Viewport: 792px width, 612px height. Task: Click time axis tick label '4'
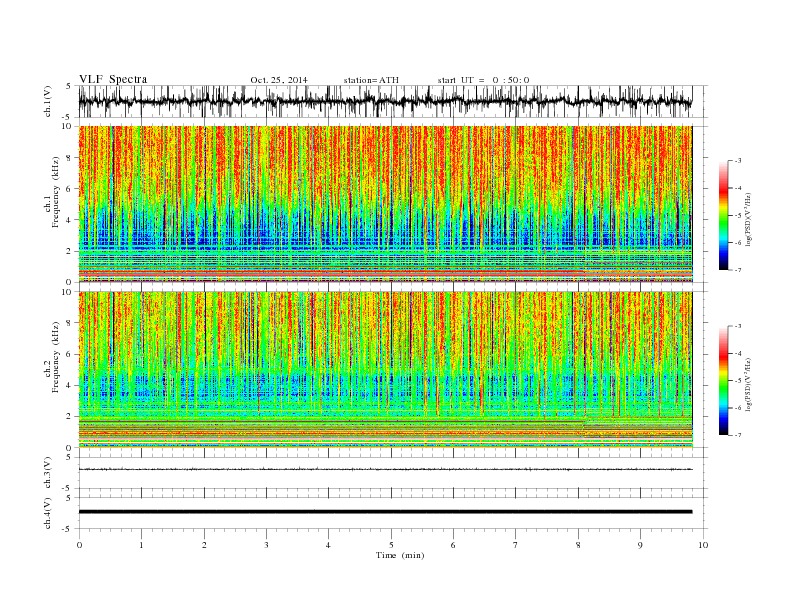coord(328,545)
